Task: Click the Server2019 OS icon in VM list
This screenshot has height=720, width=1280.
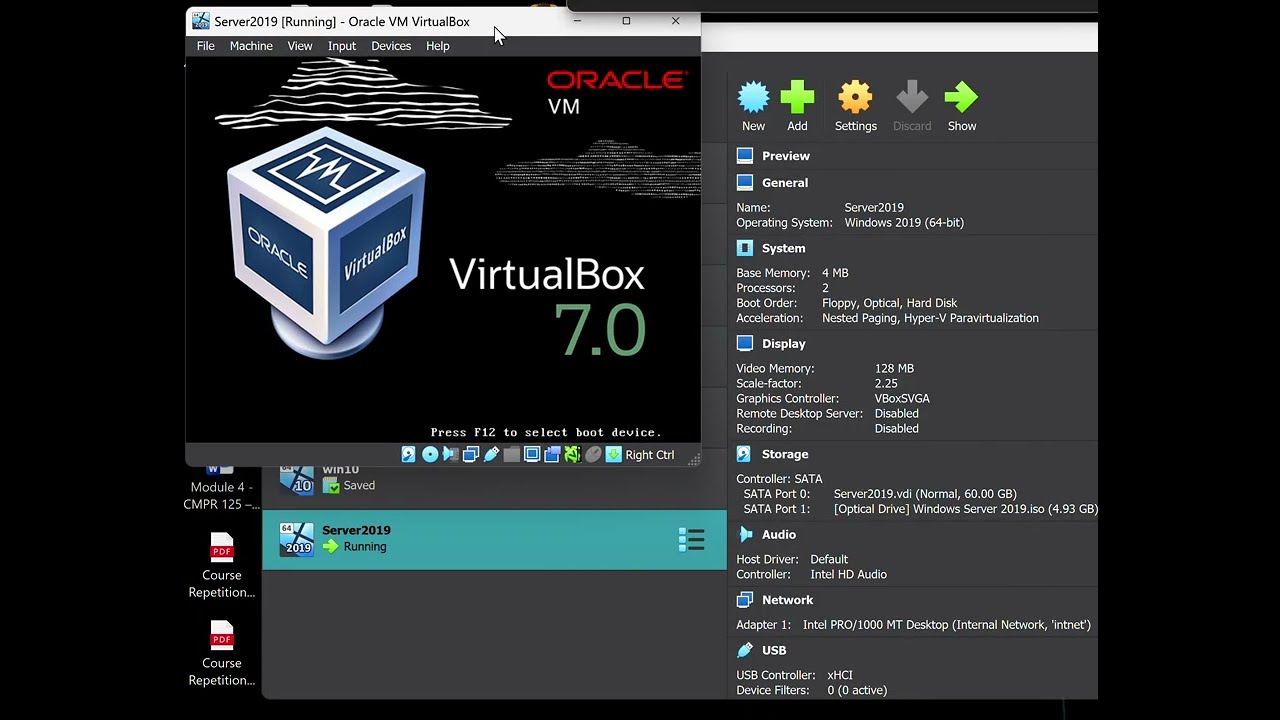Action: coord(296,538)
